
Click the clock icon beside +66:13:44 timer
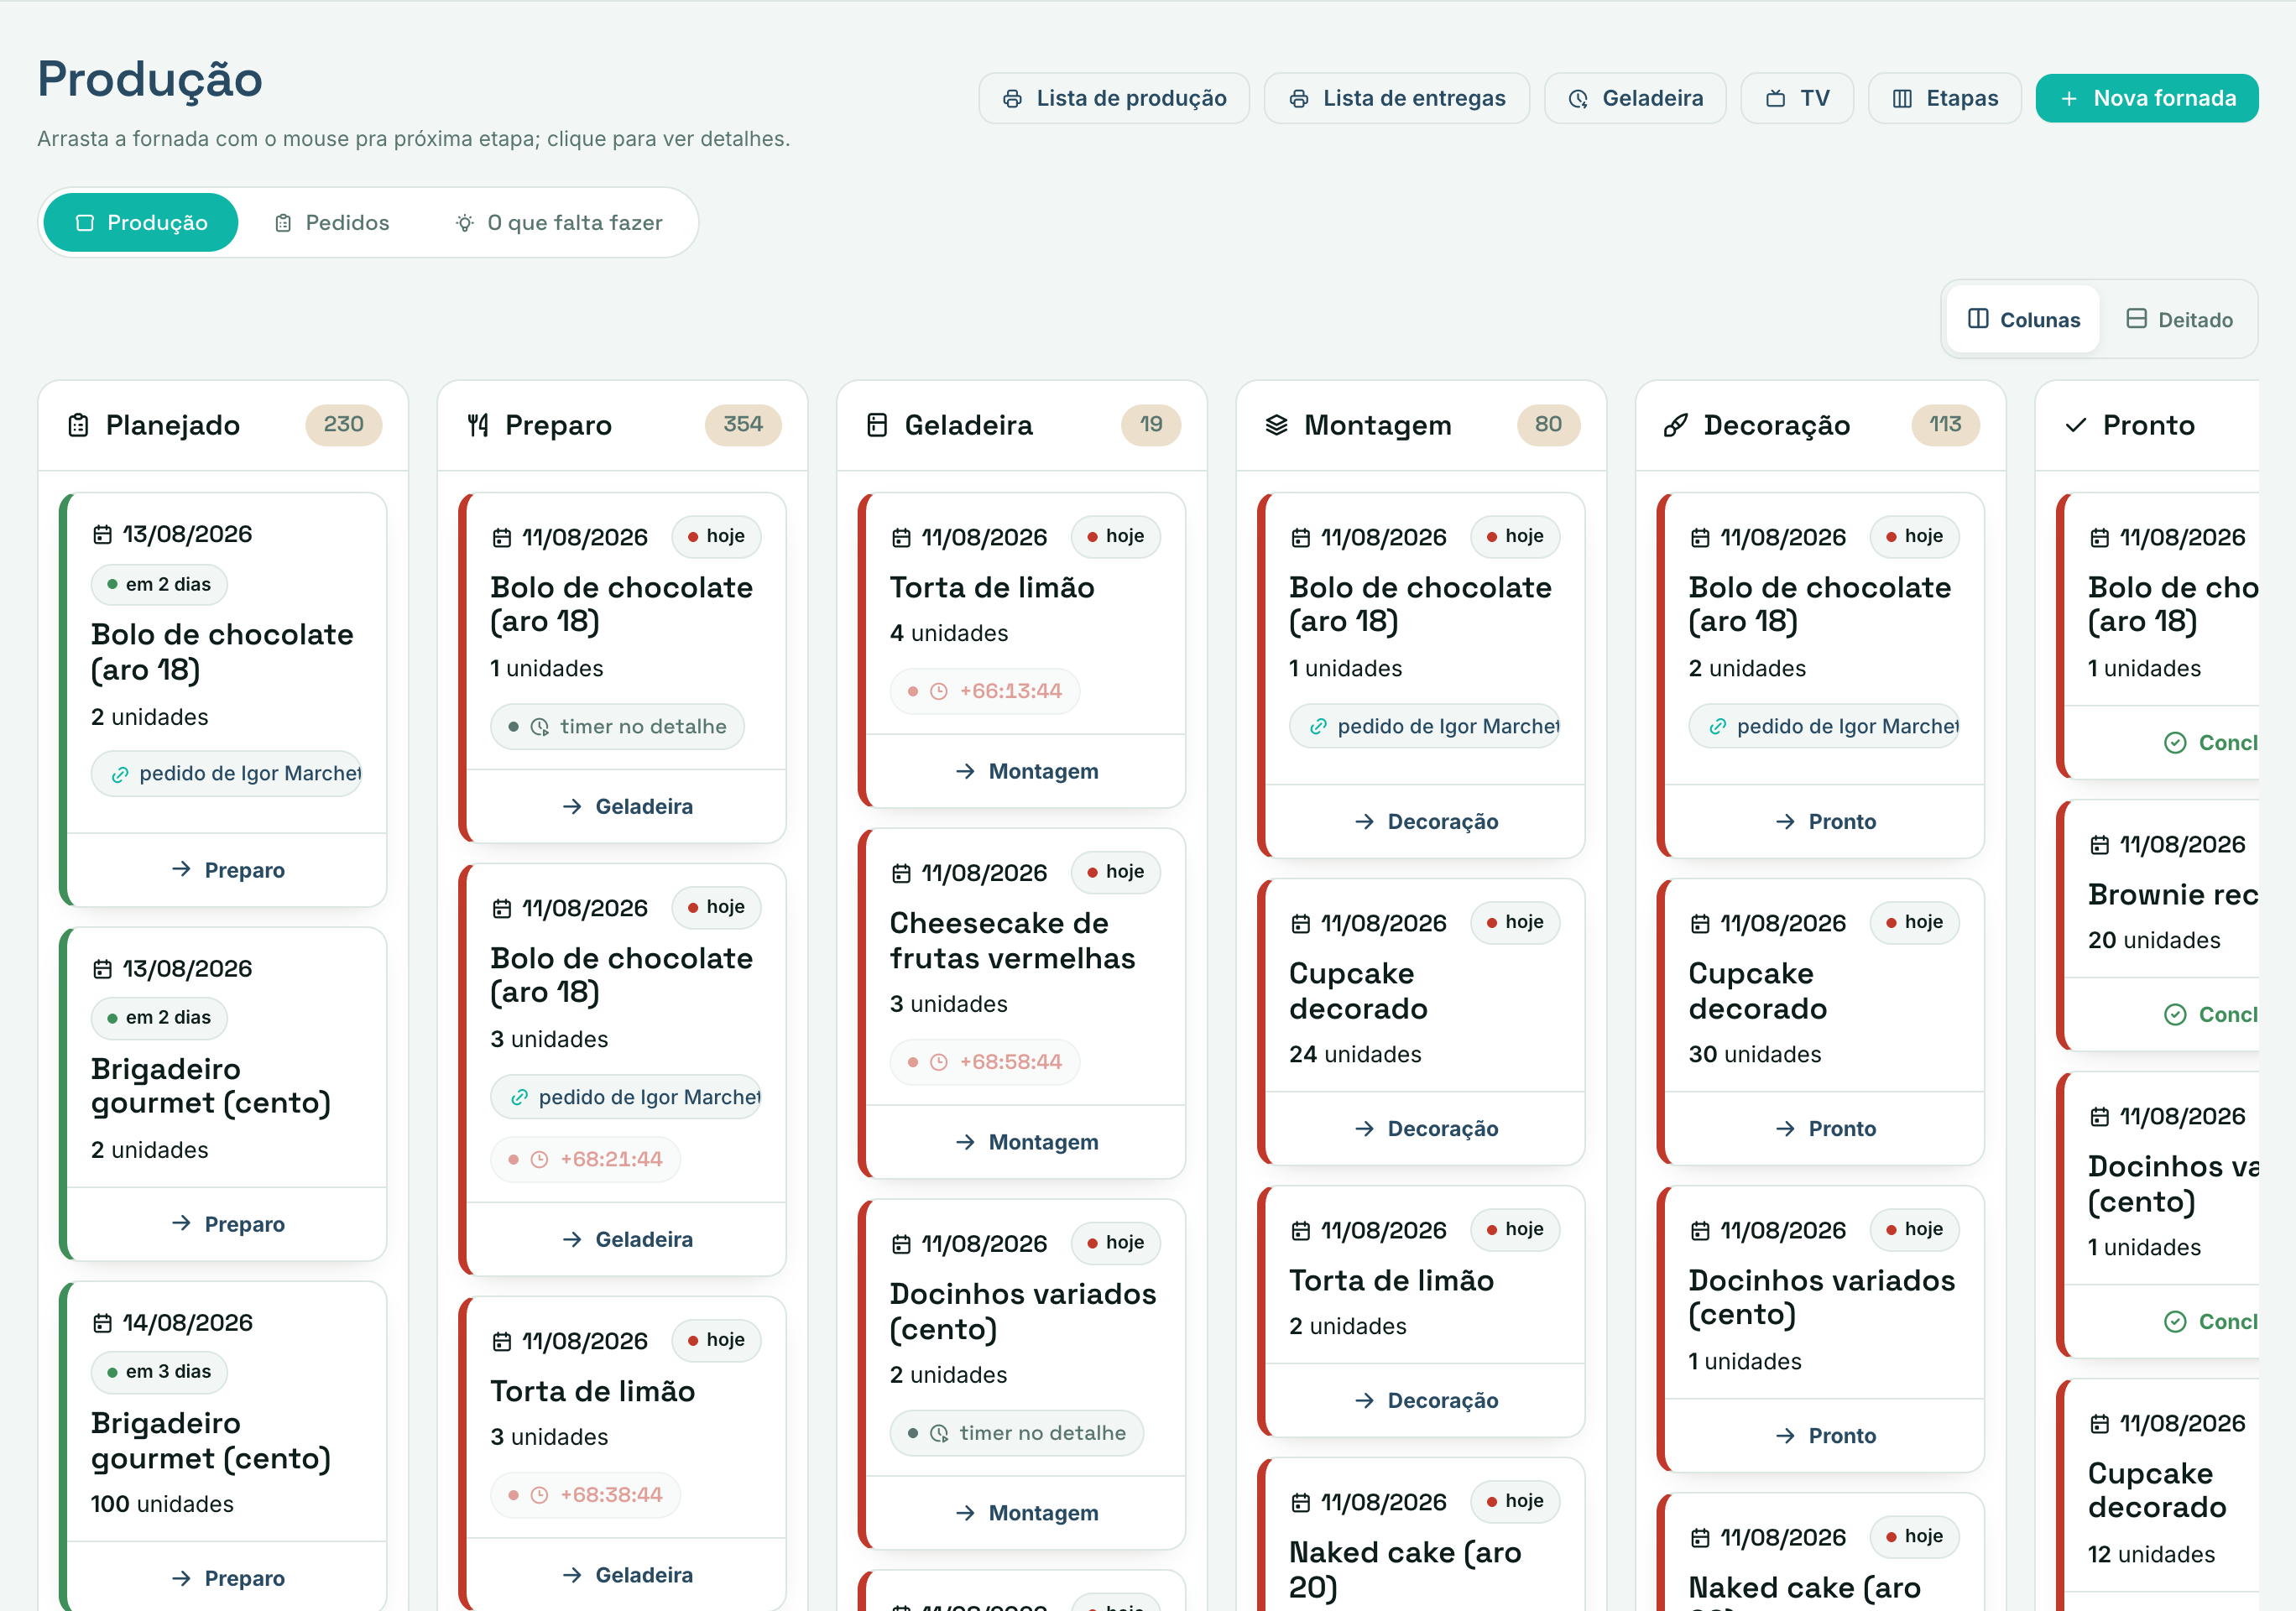tap(939, 692)
